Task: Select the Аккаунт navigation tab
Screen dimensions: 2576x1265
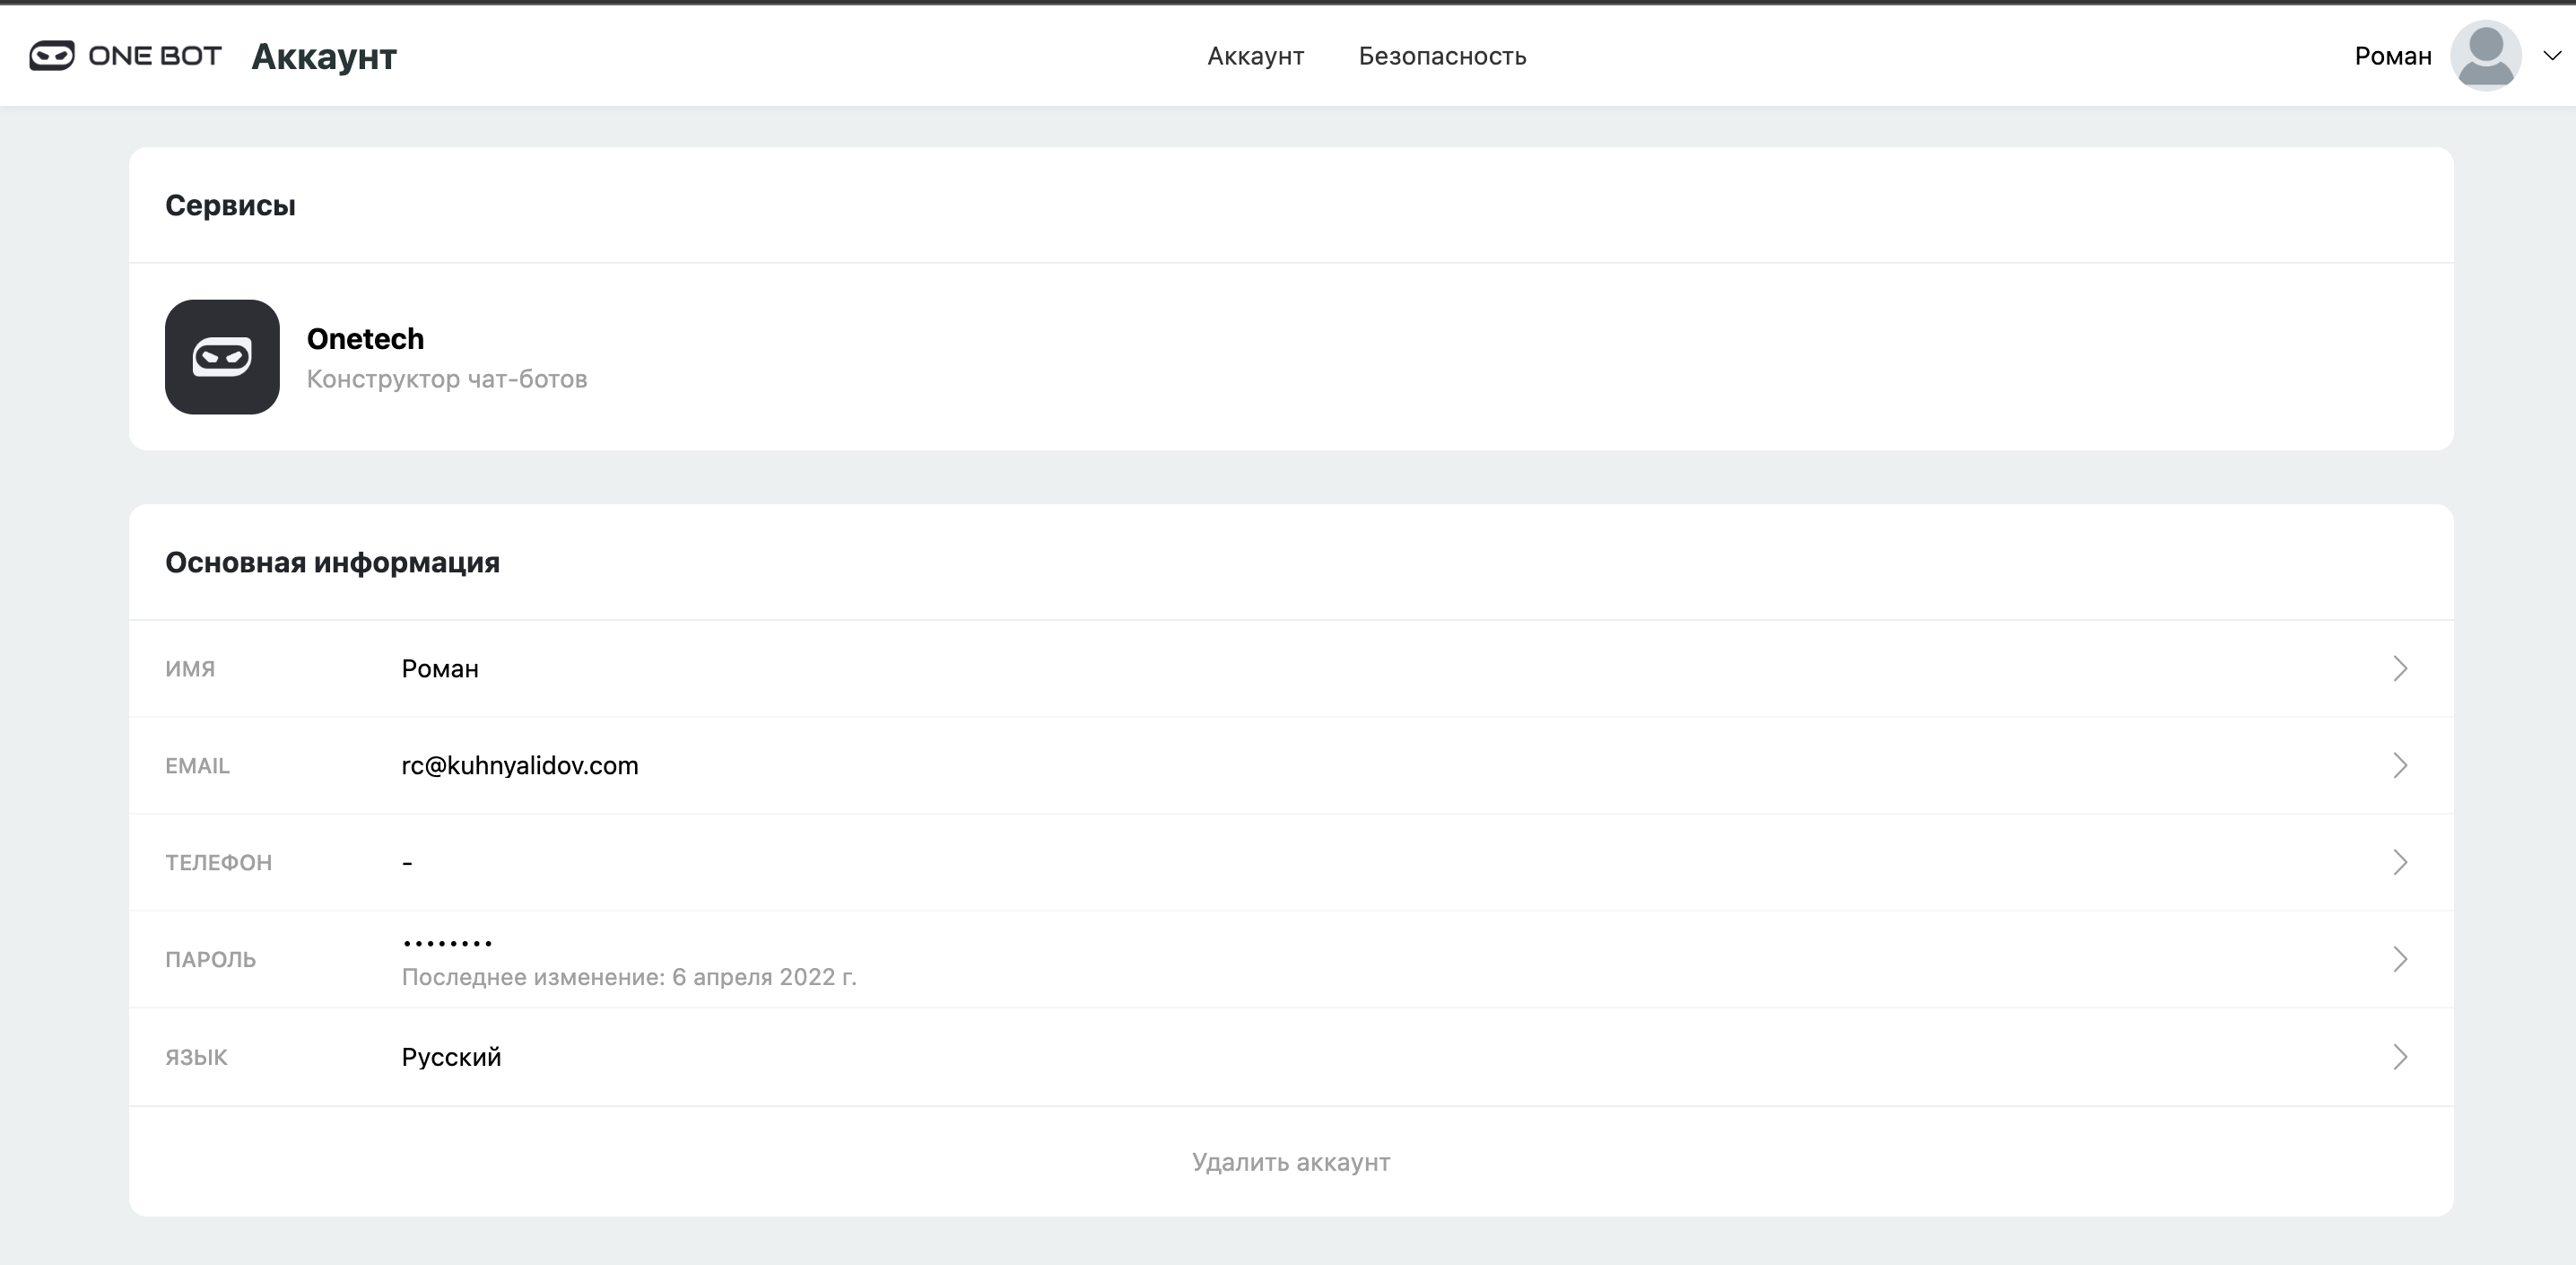Action: click(1255, 56)
